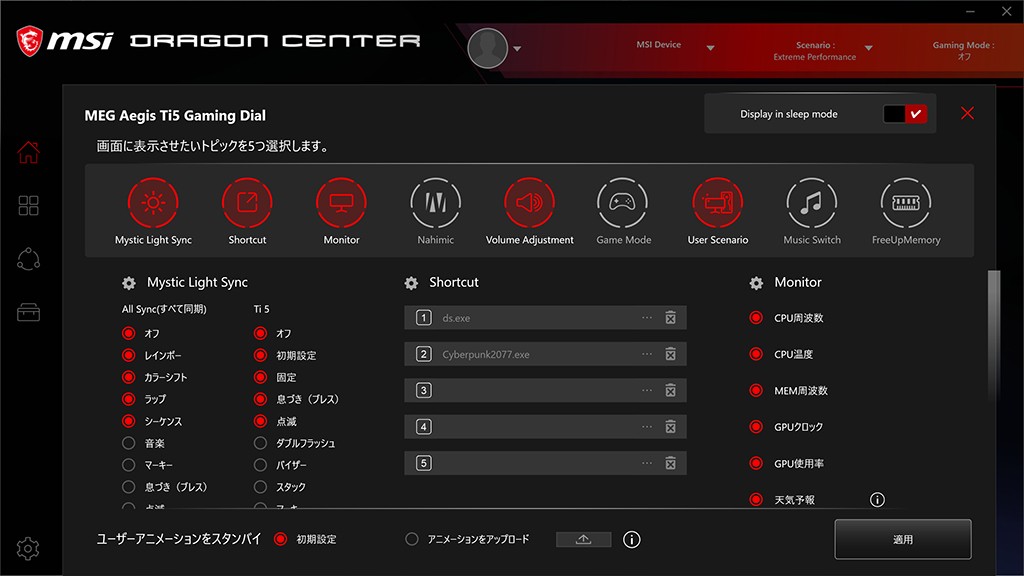Show info about animation upload
The image size is (1024, 576).
pos(632,539)
